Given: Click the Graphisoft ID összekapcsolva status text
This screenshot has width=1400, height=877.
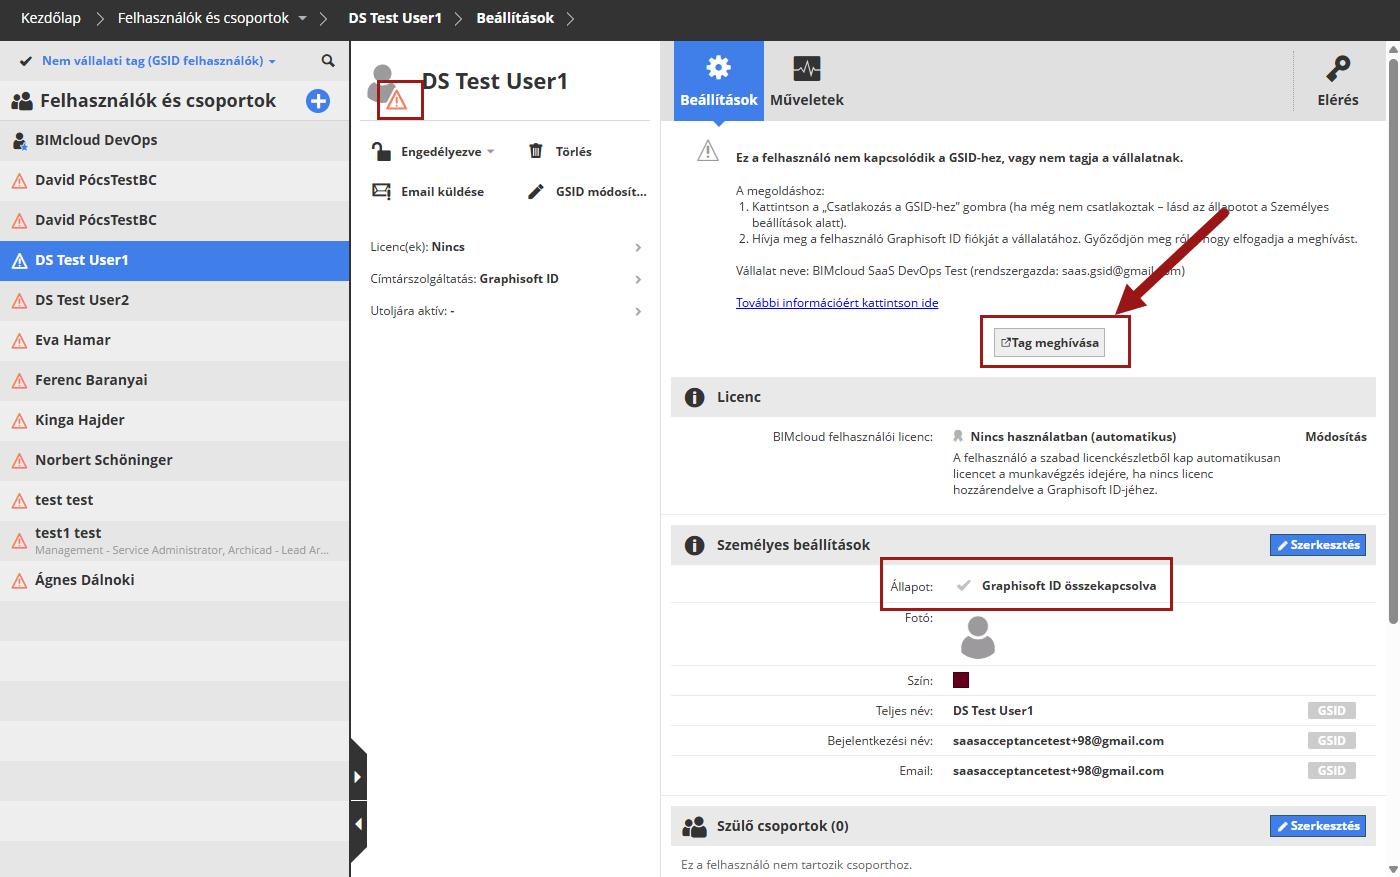Looking at the screenshot, I should point(1069,586).
